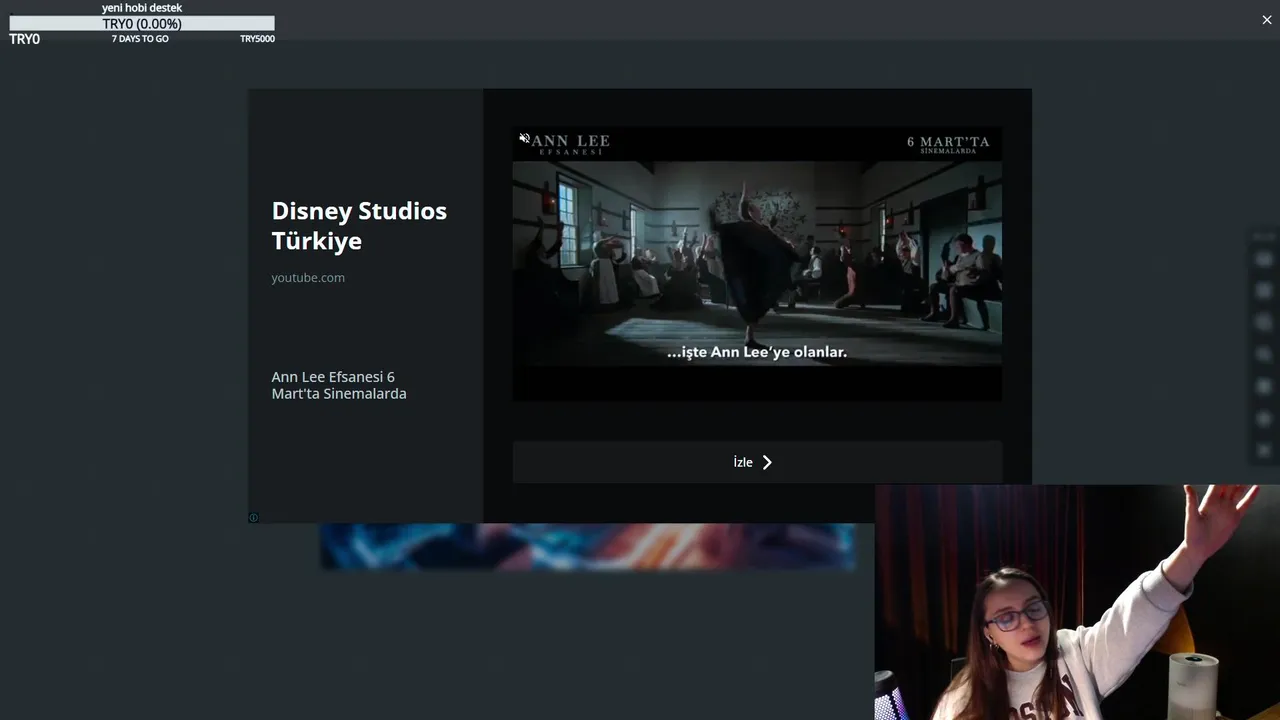Open the youtube.com link

coord(308,278)
